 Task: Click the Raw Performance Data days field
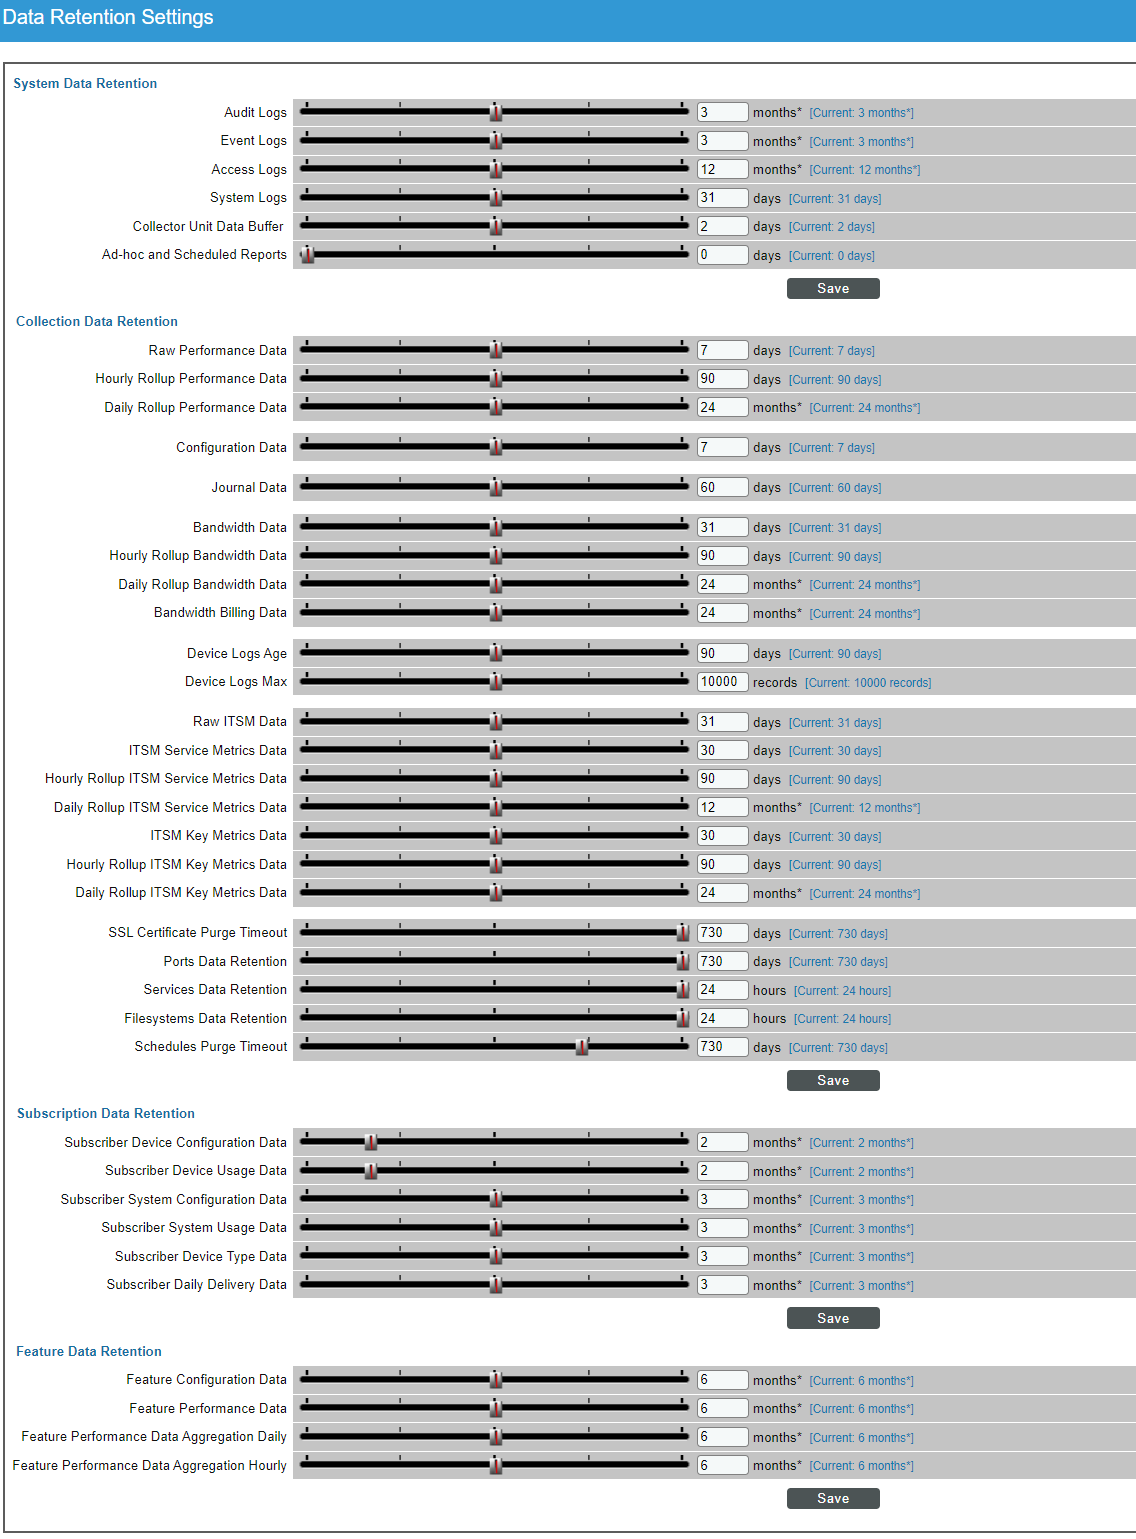tap(722, 350)
